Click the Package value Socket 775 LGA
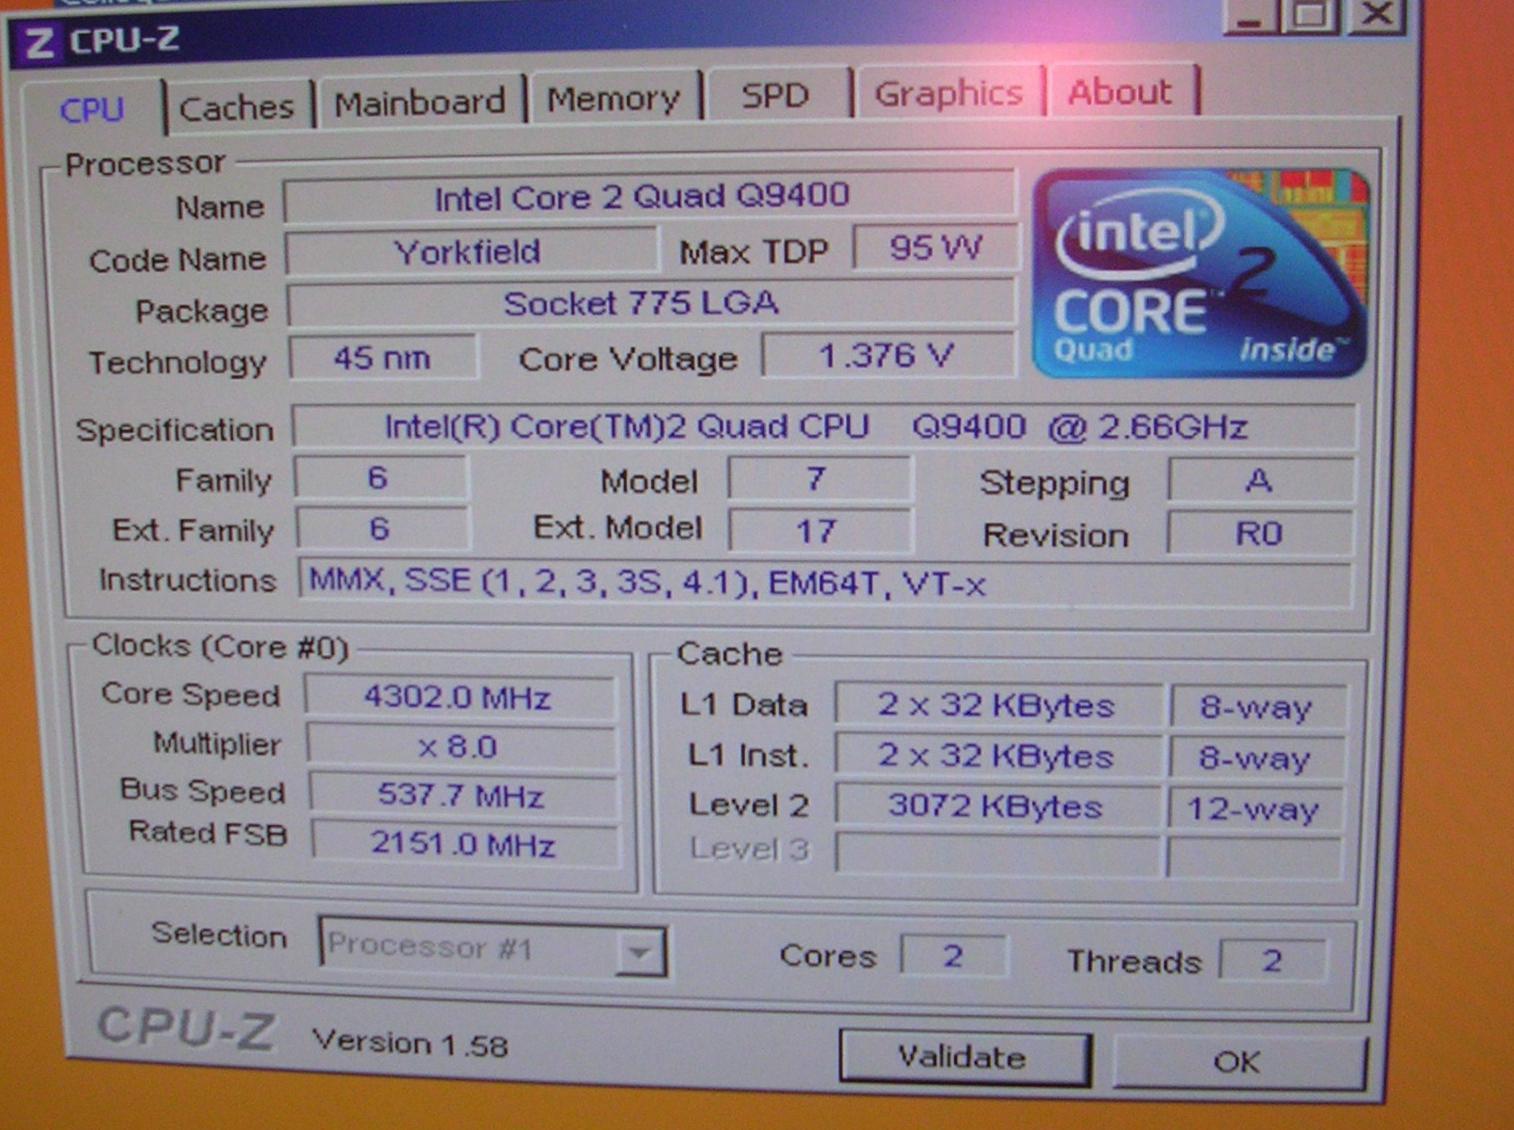This screenshot has height=1130, width=1514. 650,303
